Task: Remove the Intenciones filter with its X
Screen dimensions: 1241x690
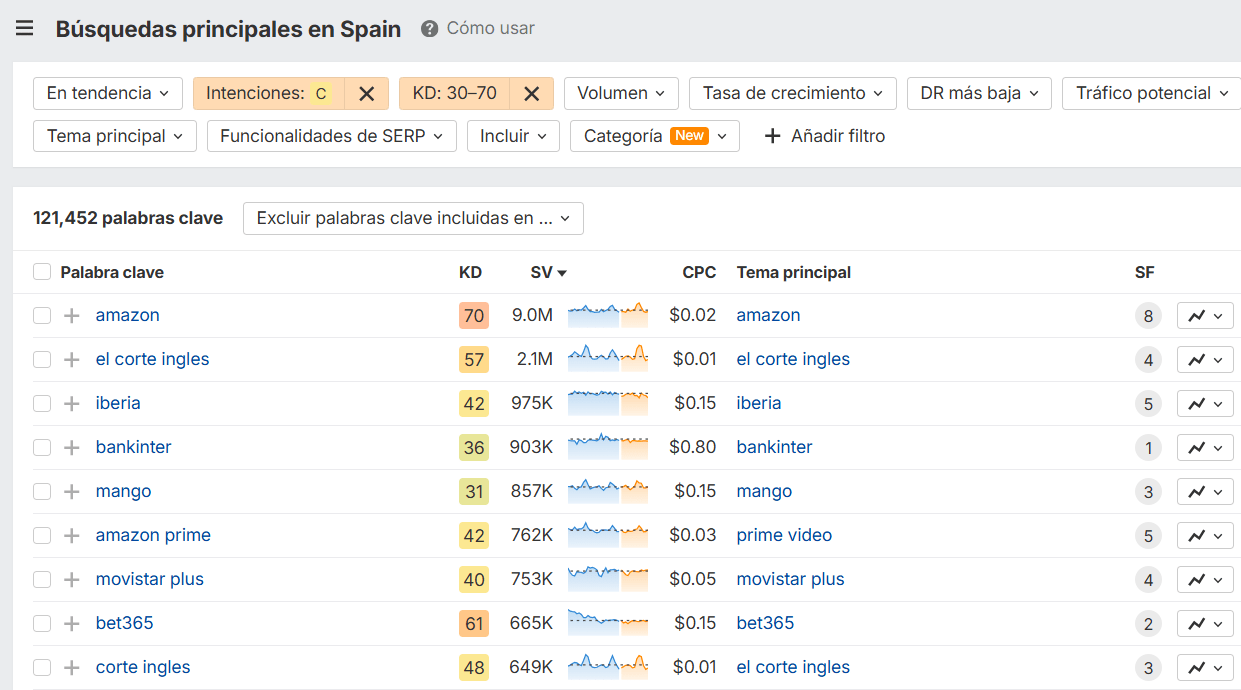Action: point(367,93)
